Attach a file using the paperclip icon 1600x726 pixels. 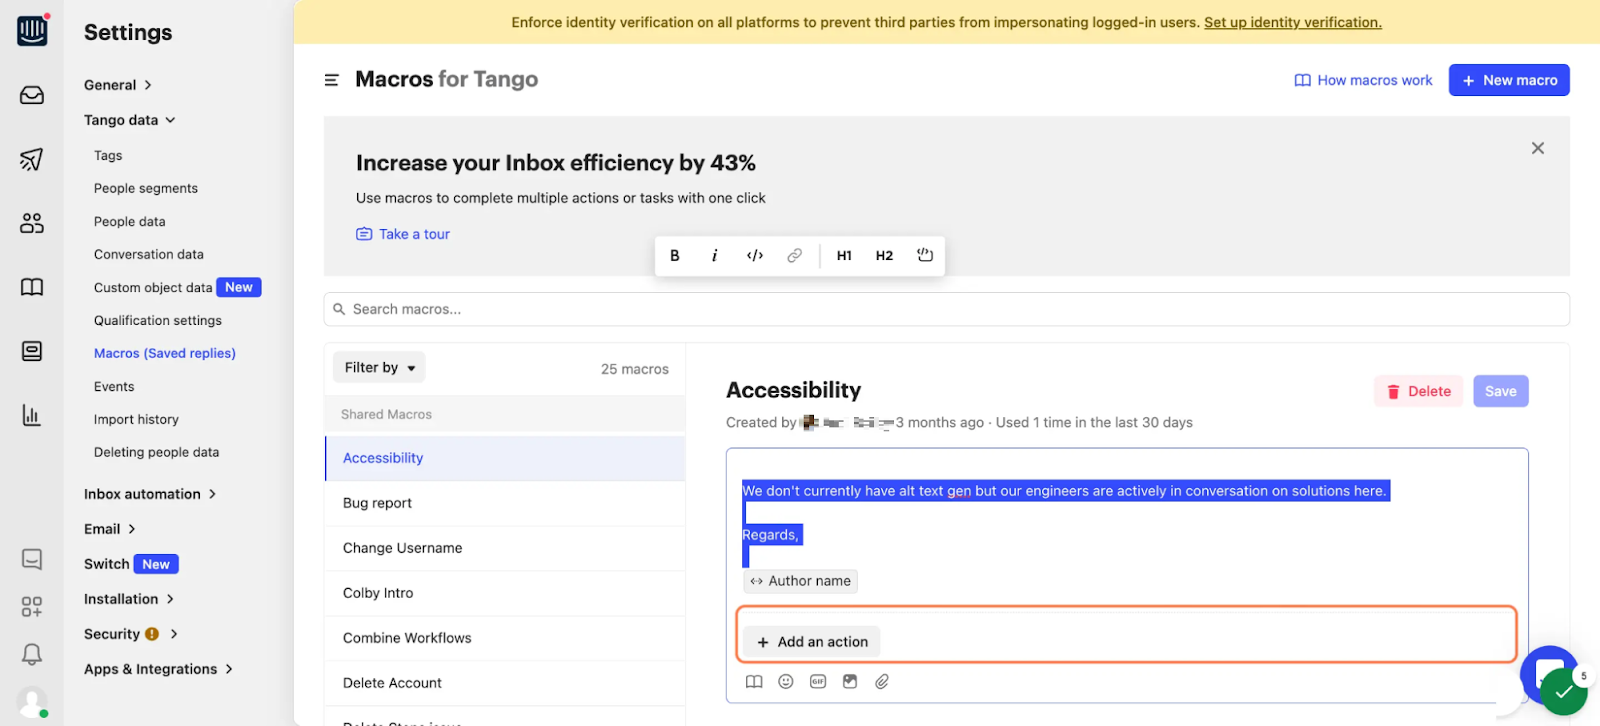click(x=882, y=682)
